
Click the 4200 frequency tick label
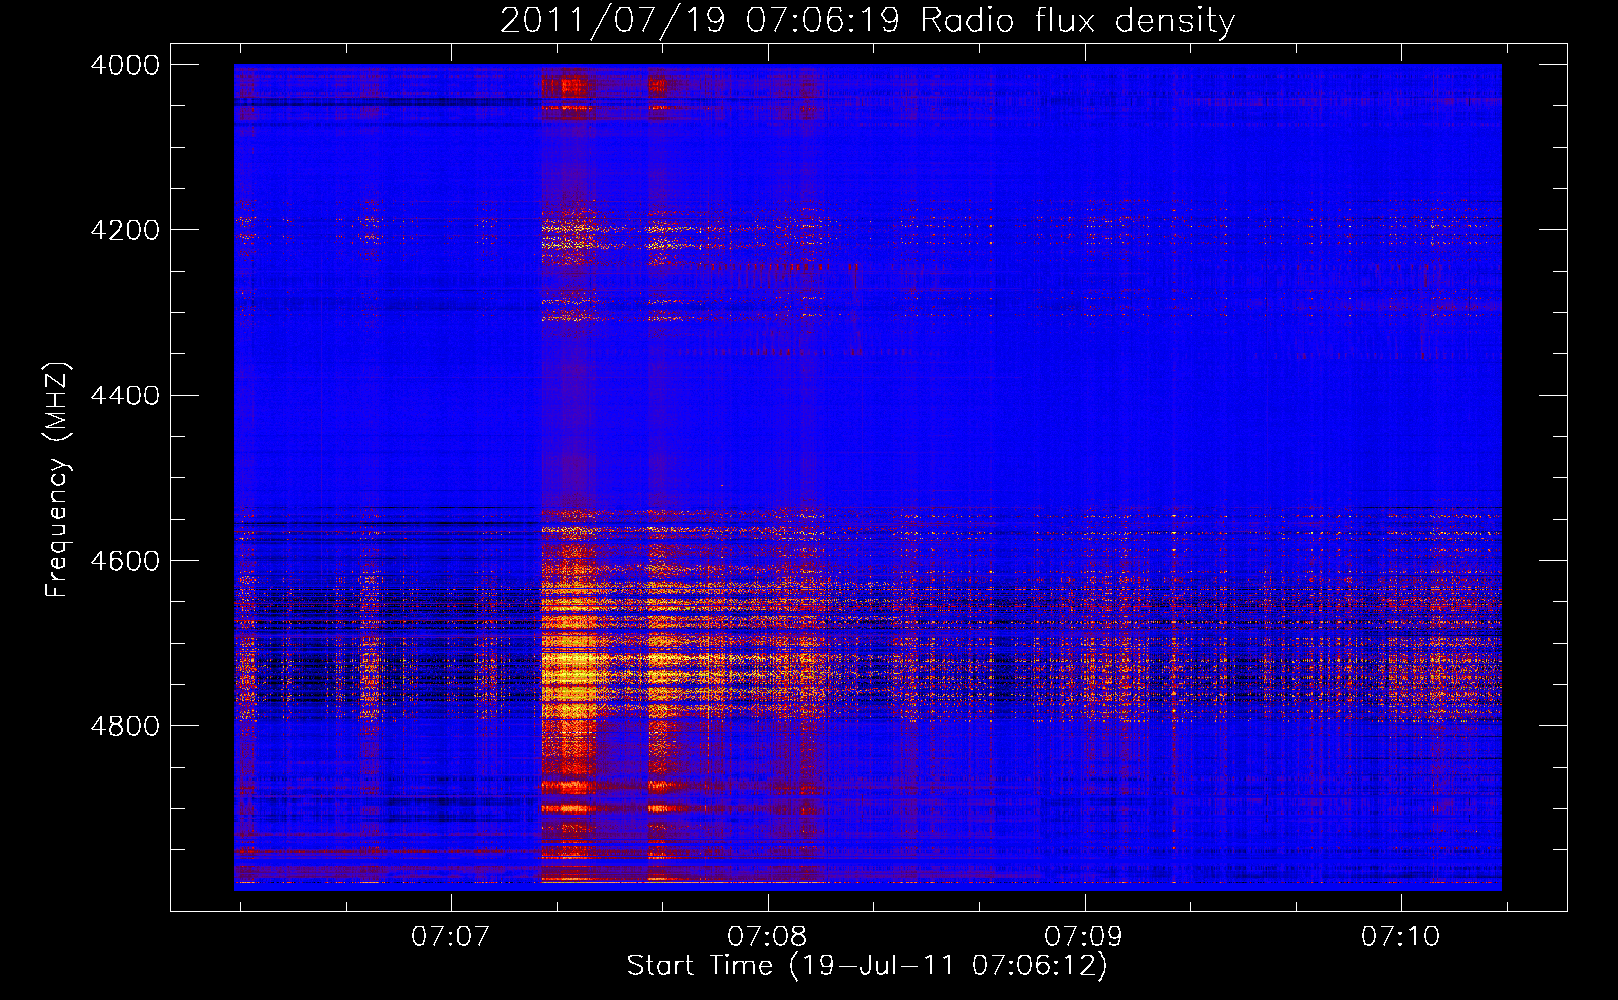tap(125, 230)
